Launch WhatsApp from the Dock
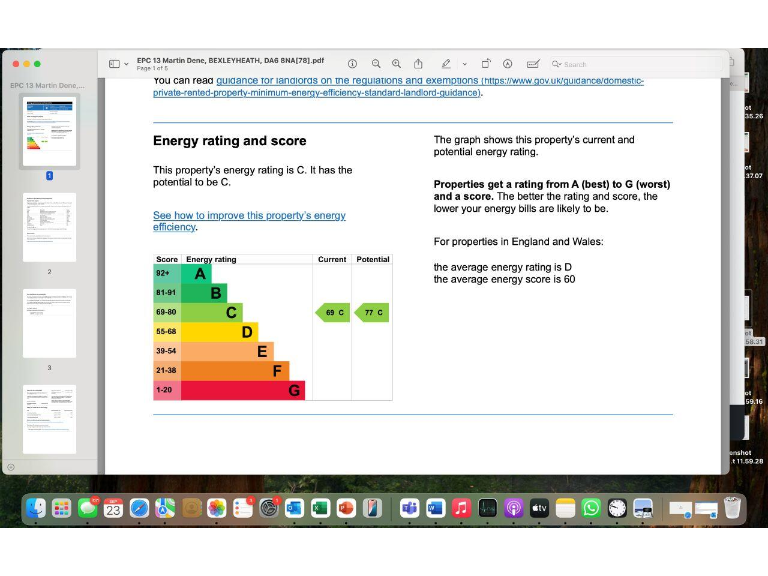This screenshot has height=576, width=768. 592,508
